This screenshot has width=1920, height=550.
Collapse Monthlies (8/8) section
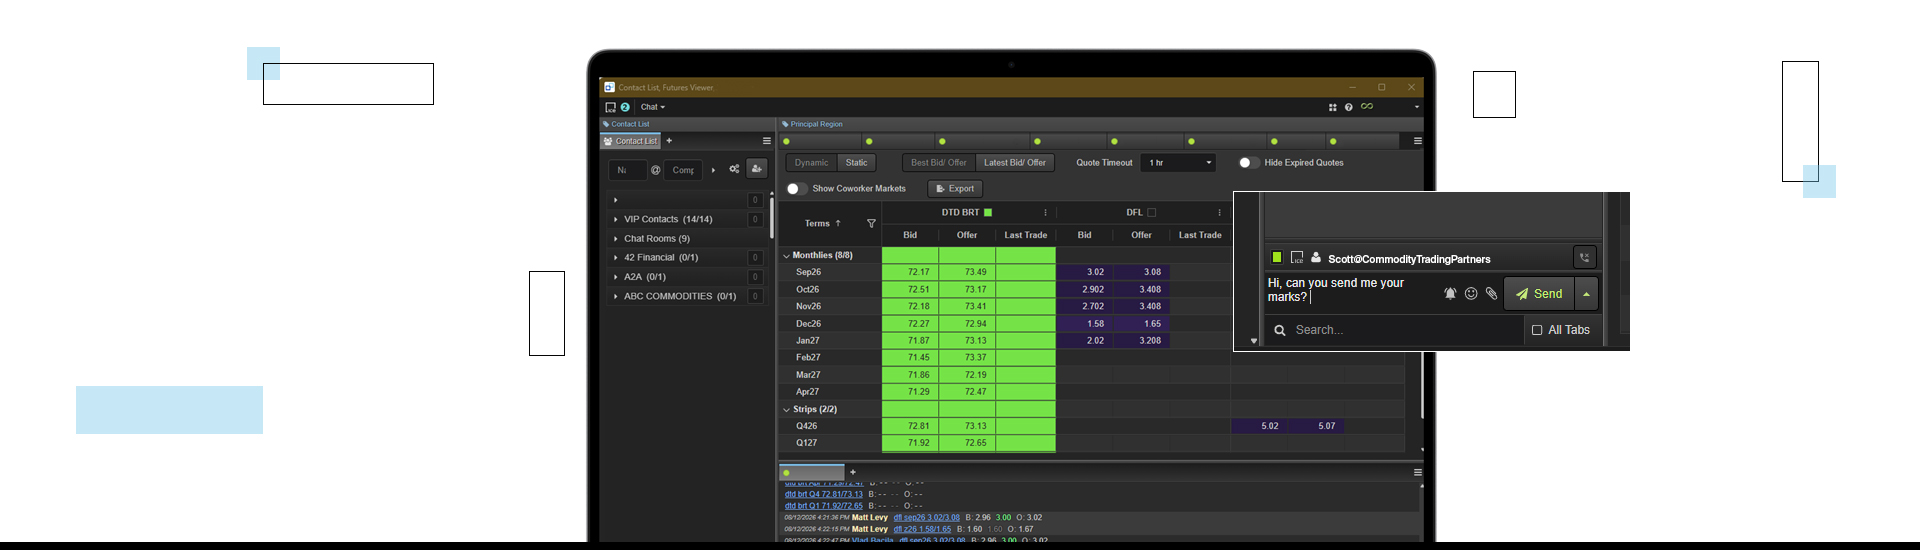click(x=786, y=256)
